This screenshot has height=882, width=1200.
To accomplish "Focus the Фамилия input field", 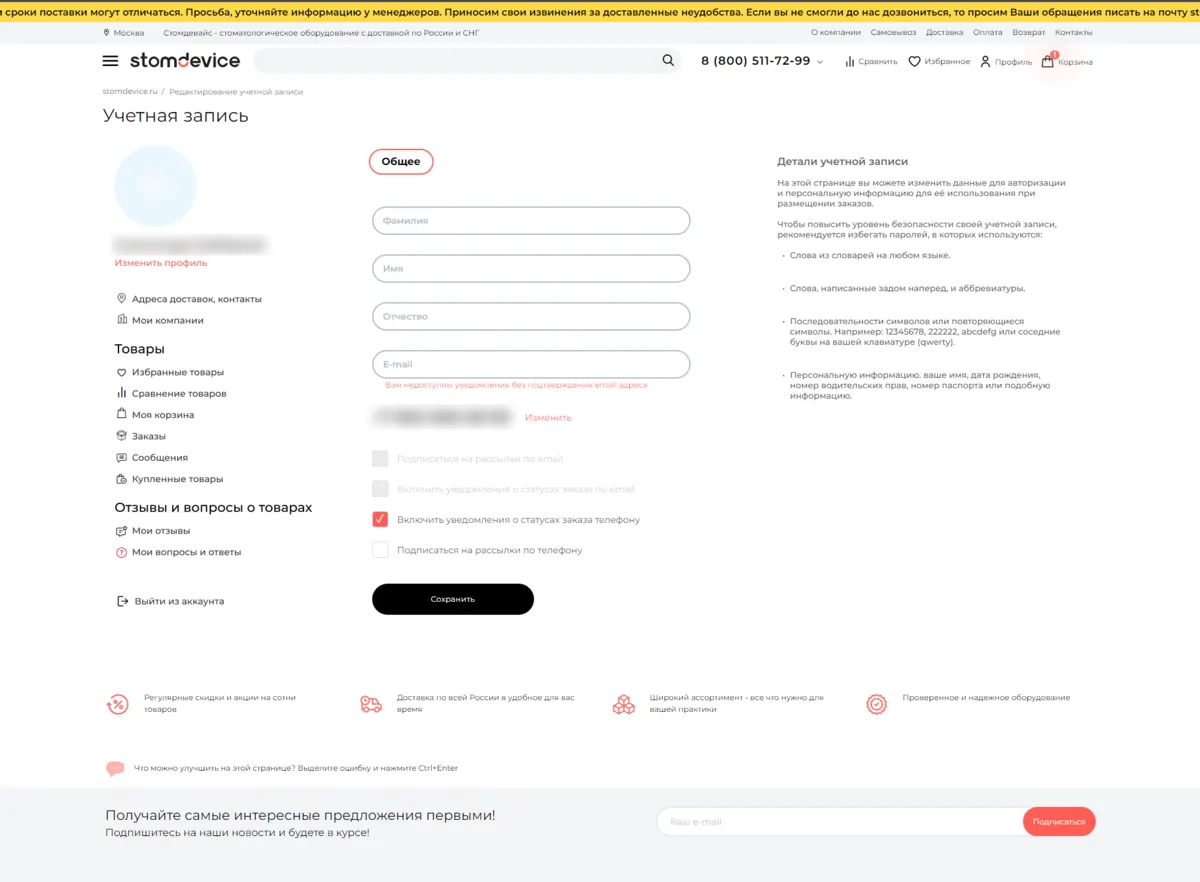I will point(531,220).
